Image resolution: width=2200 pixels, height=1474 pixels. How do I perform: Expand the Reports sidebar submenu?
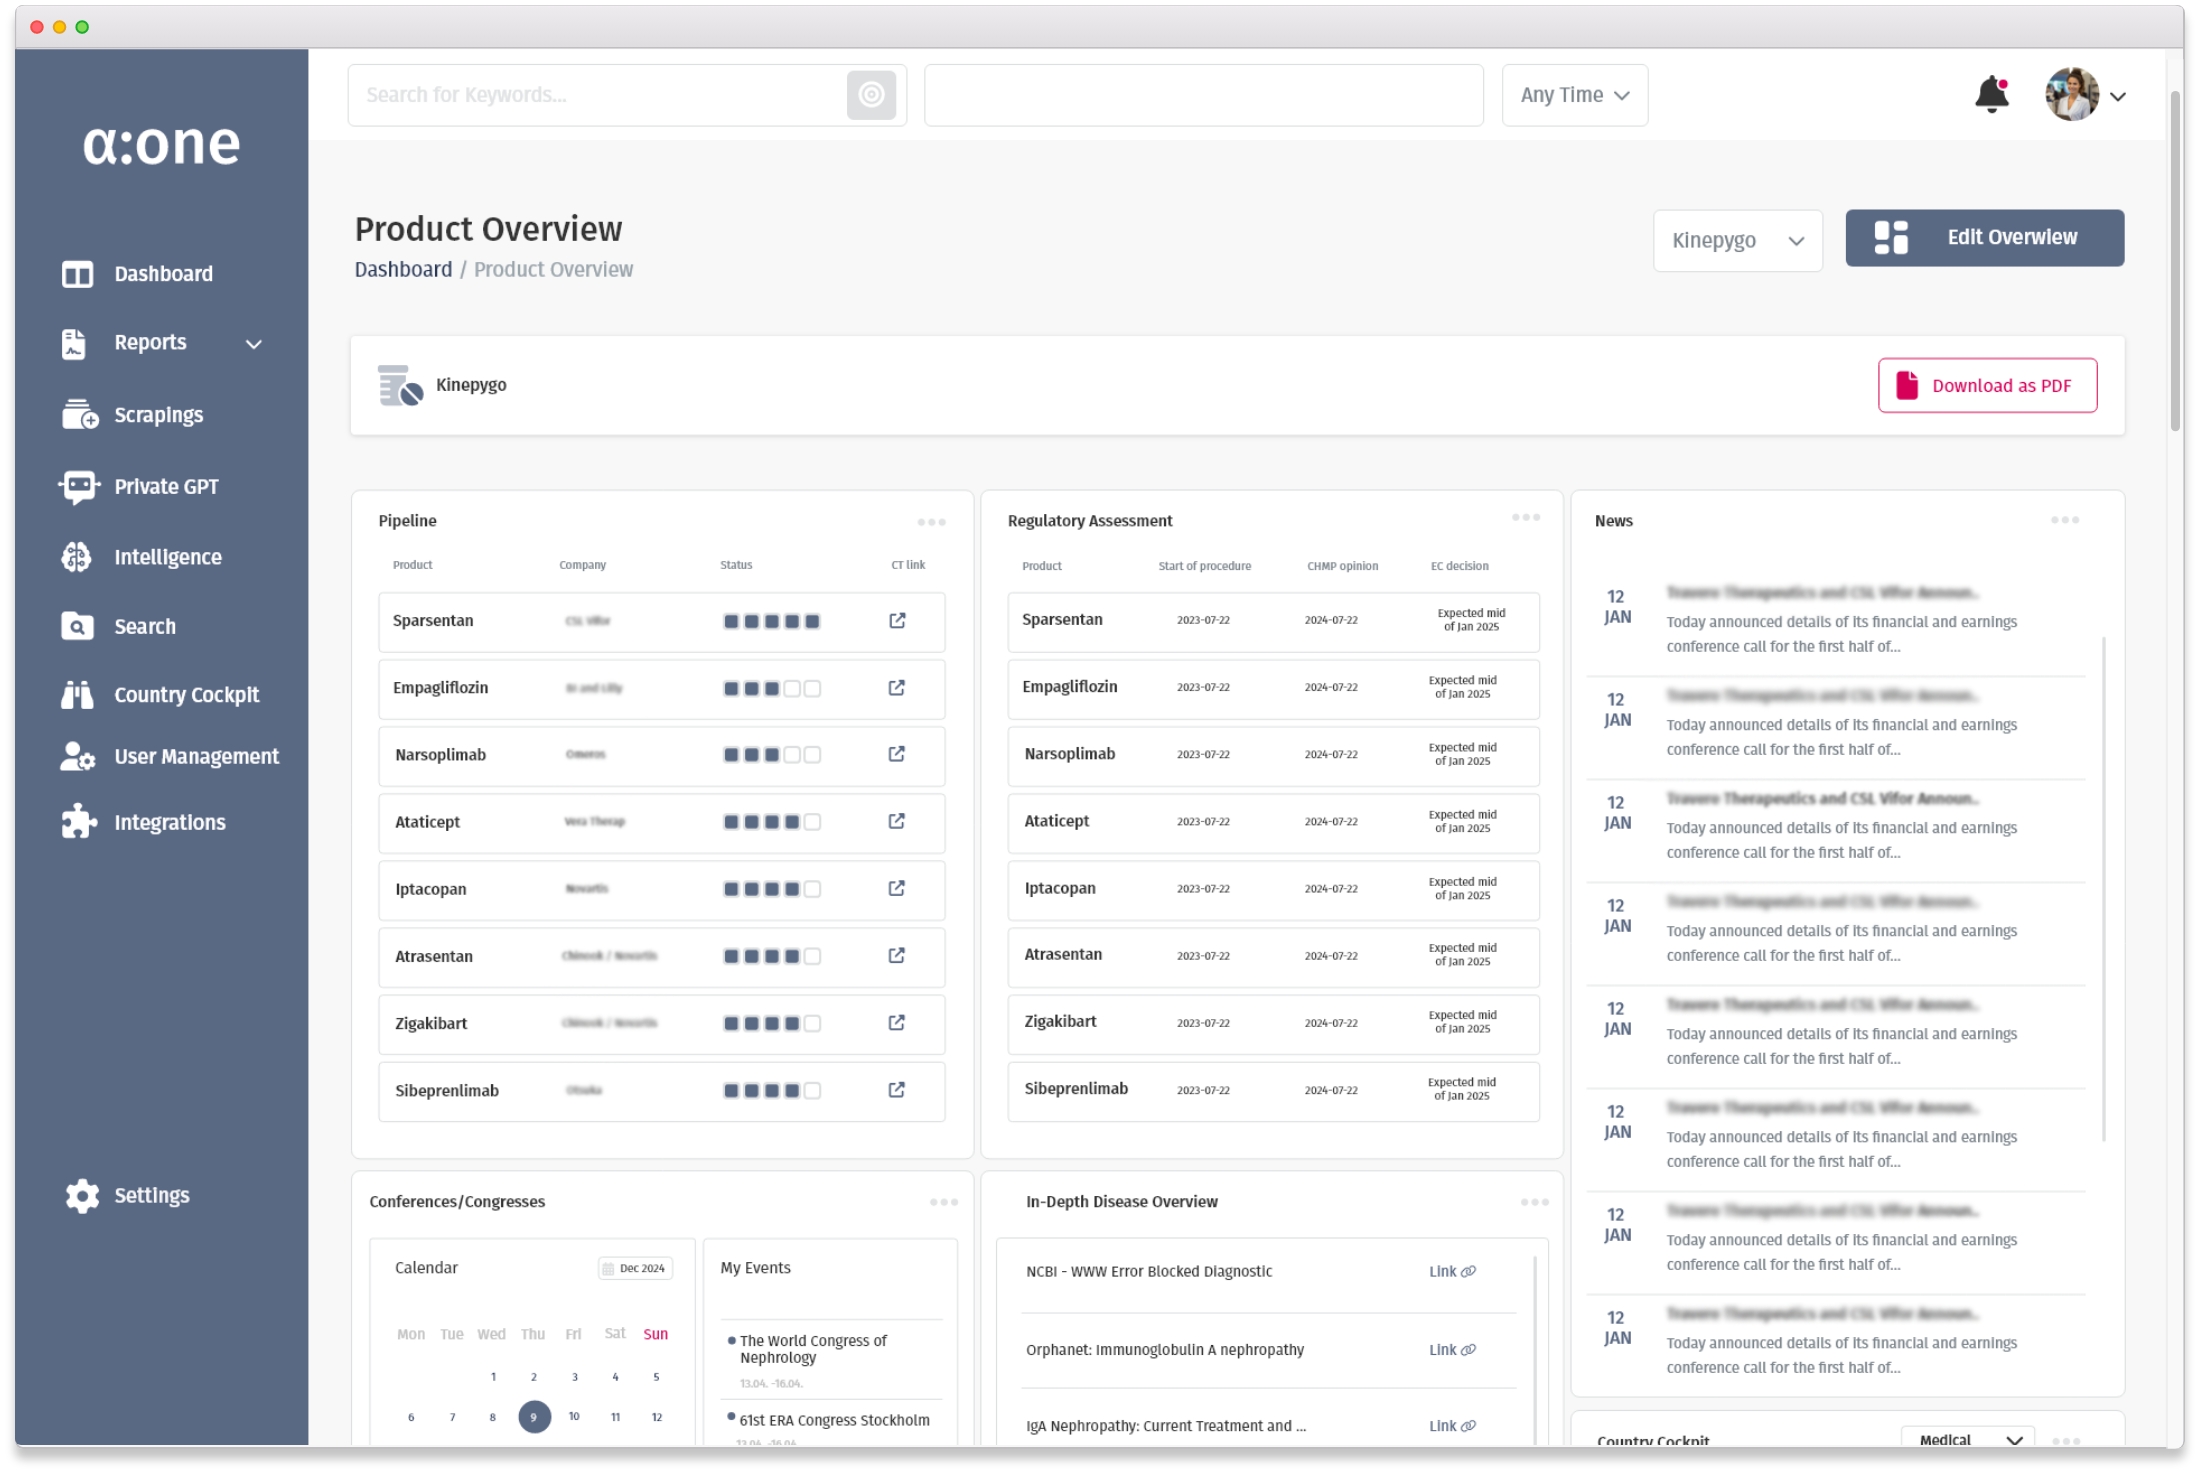[254, 344]
